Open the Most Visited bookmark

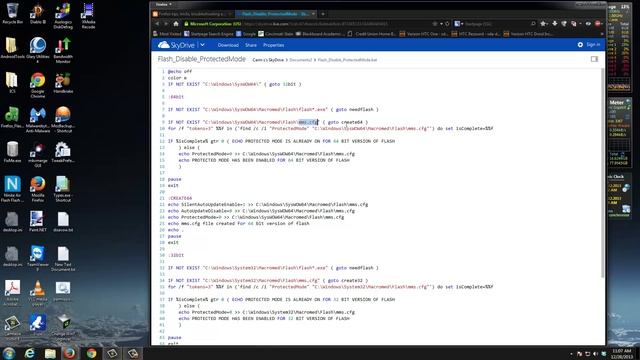(x=167, y=34)
